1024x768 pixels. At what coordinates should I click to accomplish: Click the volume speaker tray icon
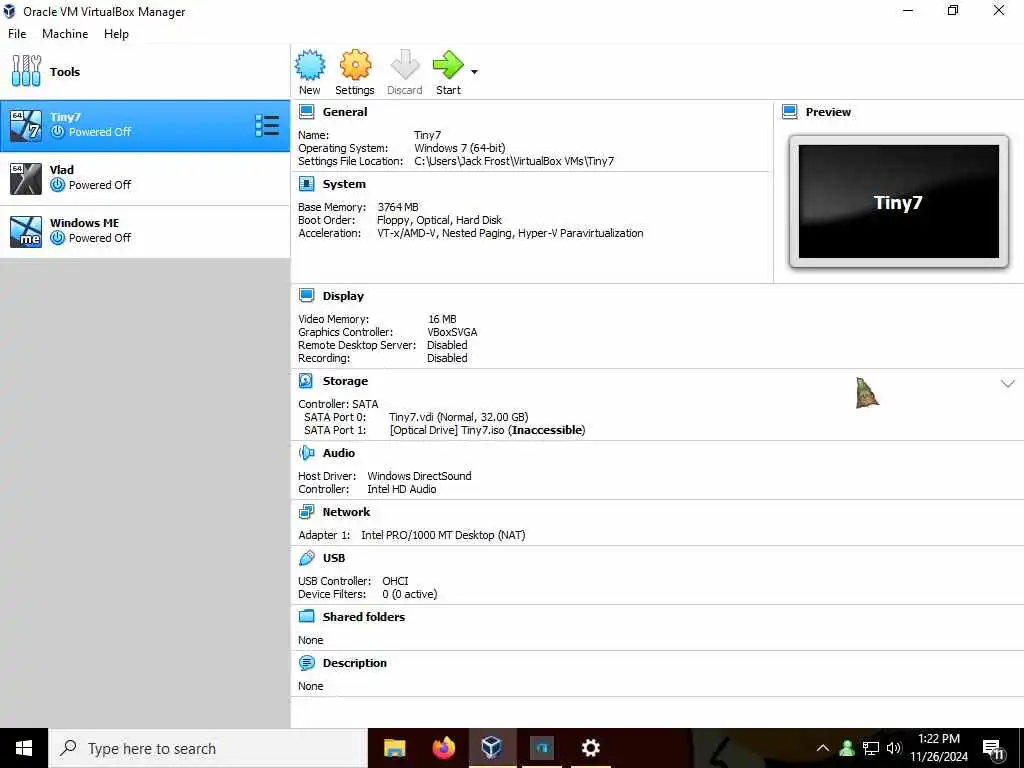coord(894,748)
